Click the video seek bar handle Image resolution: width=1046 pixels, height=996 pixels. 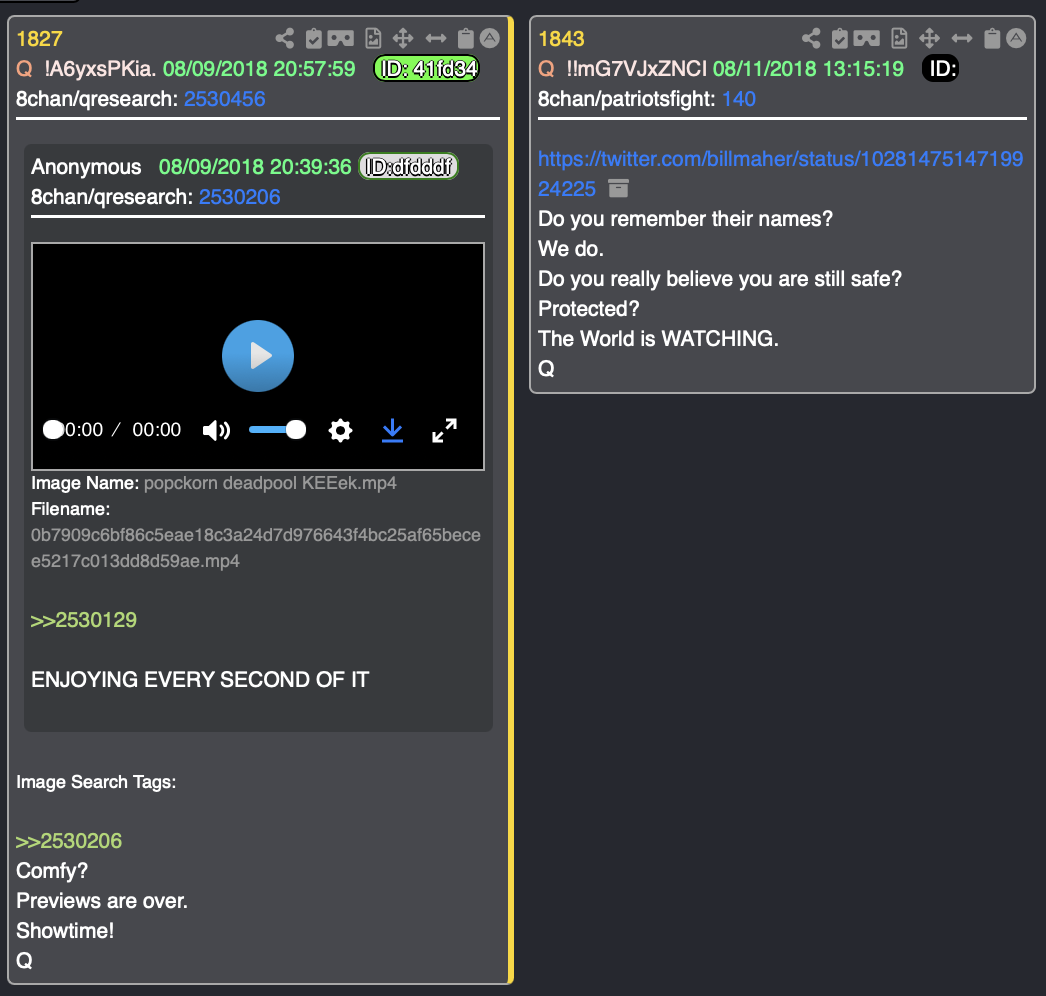[53, 430]
